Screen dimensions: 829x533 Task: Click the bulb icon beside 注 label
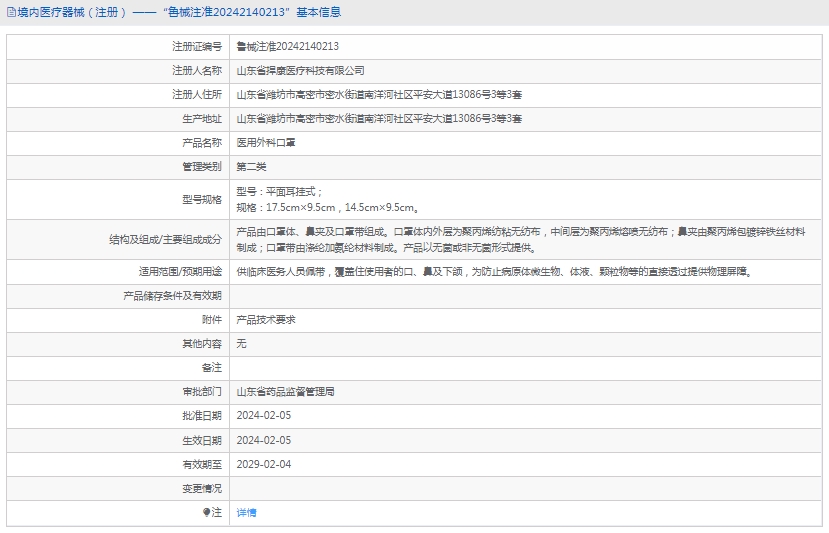[x=207, y=512]
